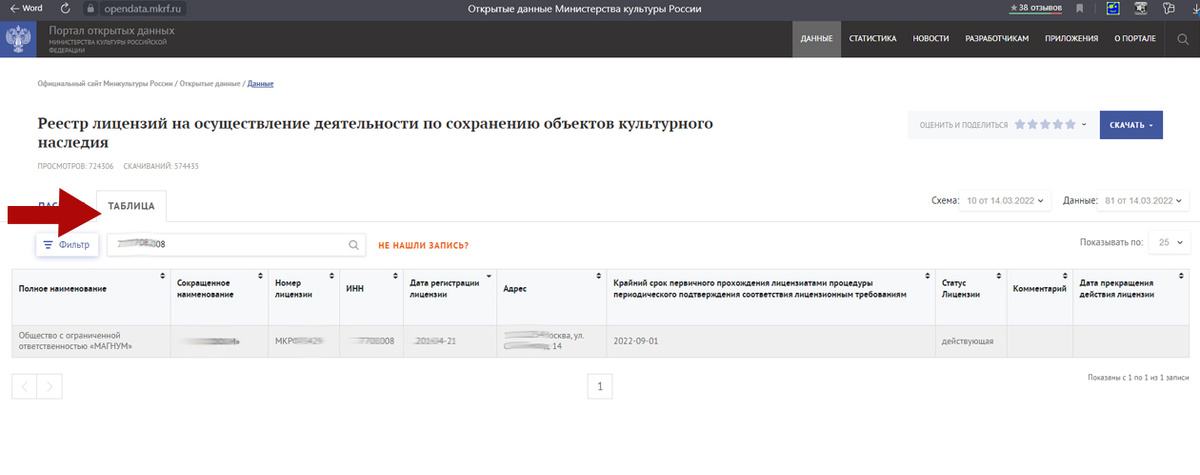This screenshot has height=475, width=1200.
Task: Click the next page chevron in pagination
Action: coord(50,386)
